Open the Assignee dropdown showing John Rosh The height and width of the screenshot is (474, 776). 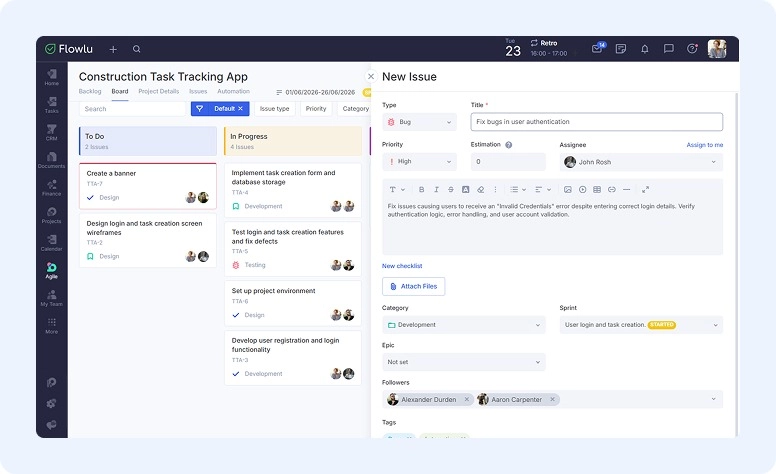641,162
